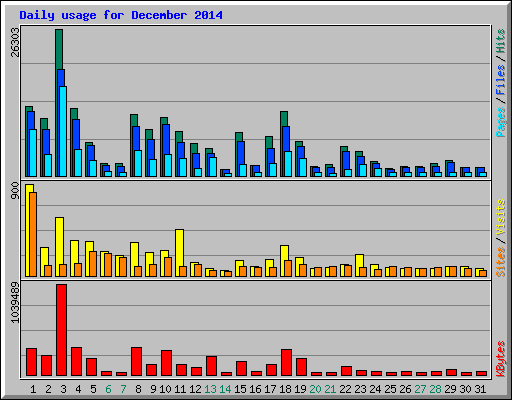
Task: Click the blue files bar for day 8
Action: click(135, 138)
